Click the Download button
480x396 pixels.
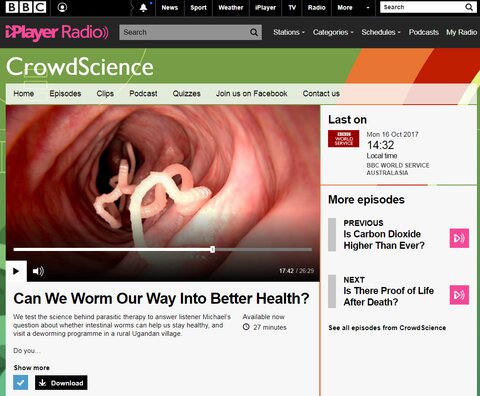point(61,383)
